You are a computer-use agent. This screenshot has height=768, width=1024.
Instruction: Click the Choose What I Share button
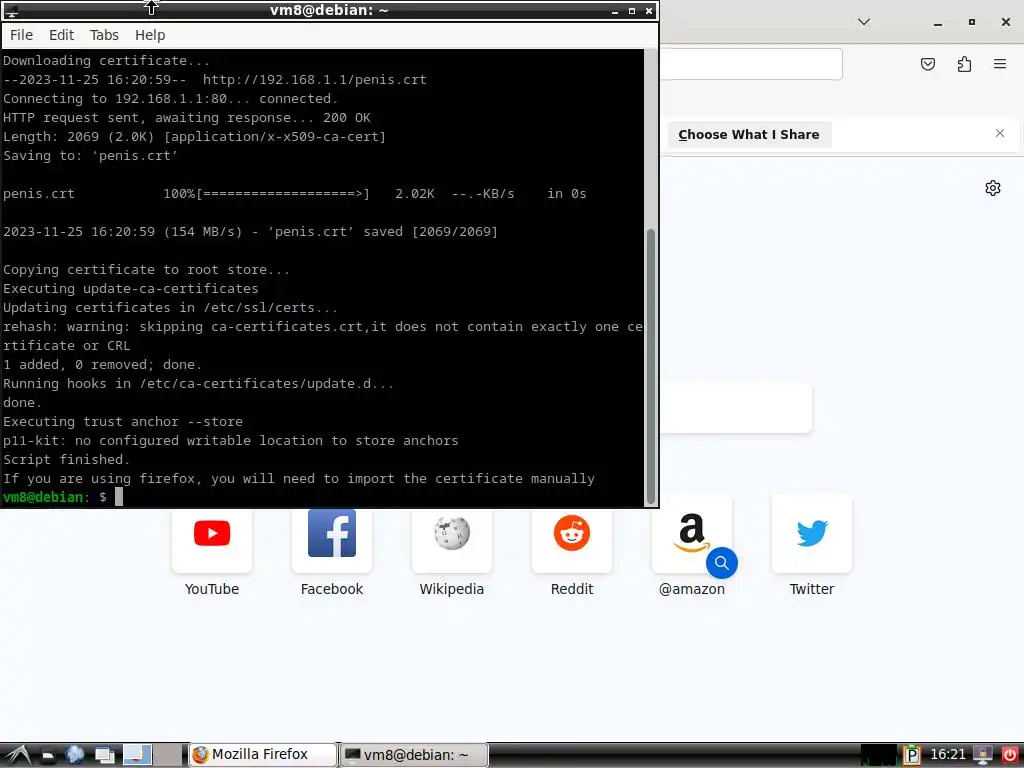tap(749, 135)
